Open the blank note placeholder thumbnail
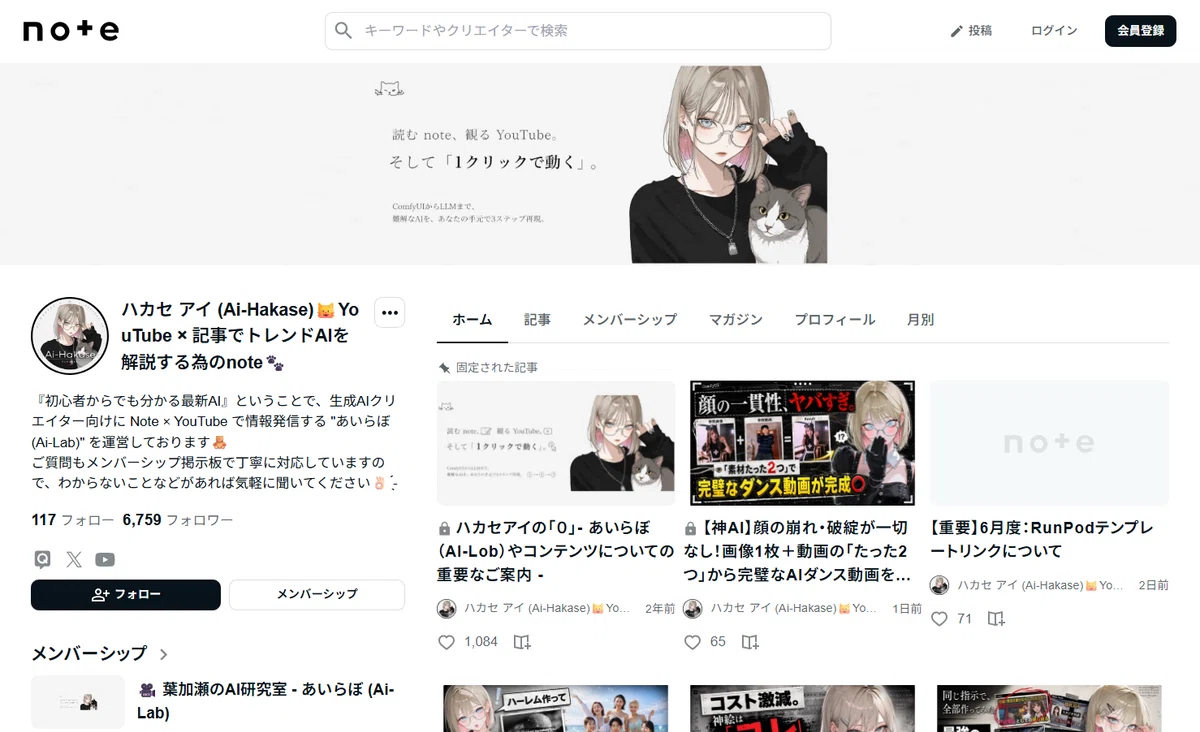The height and width of the screenshot is (732, 1200). 1049,443
